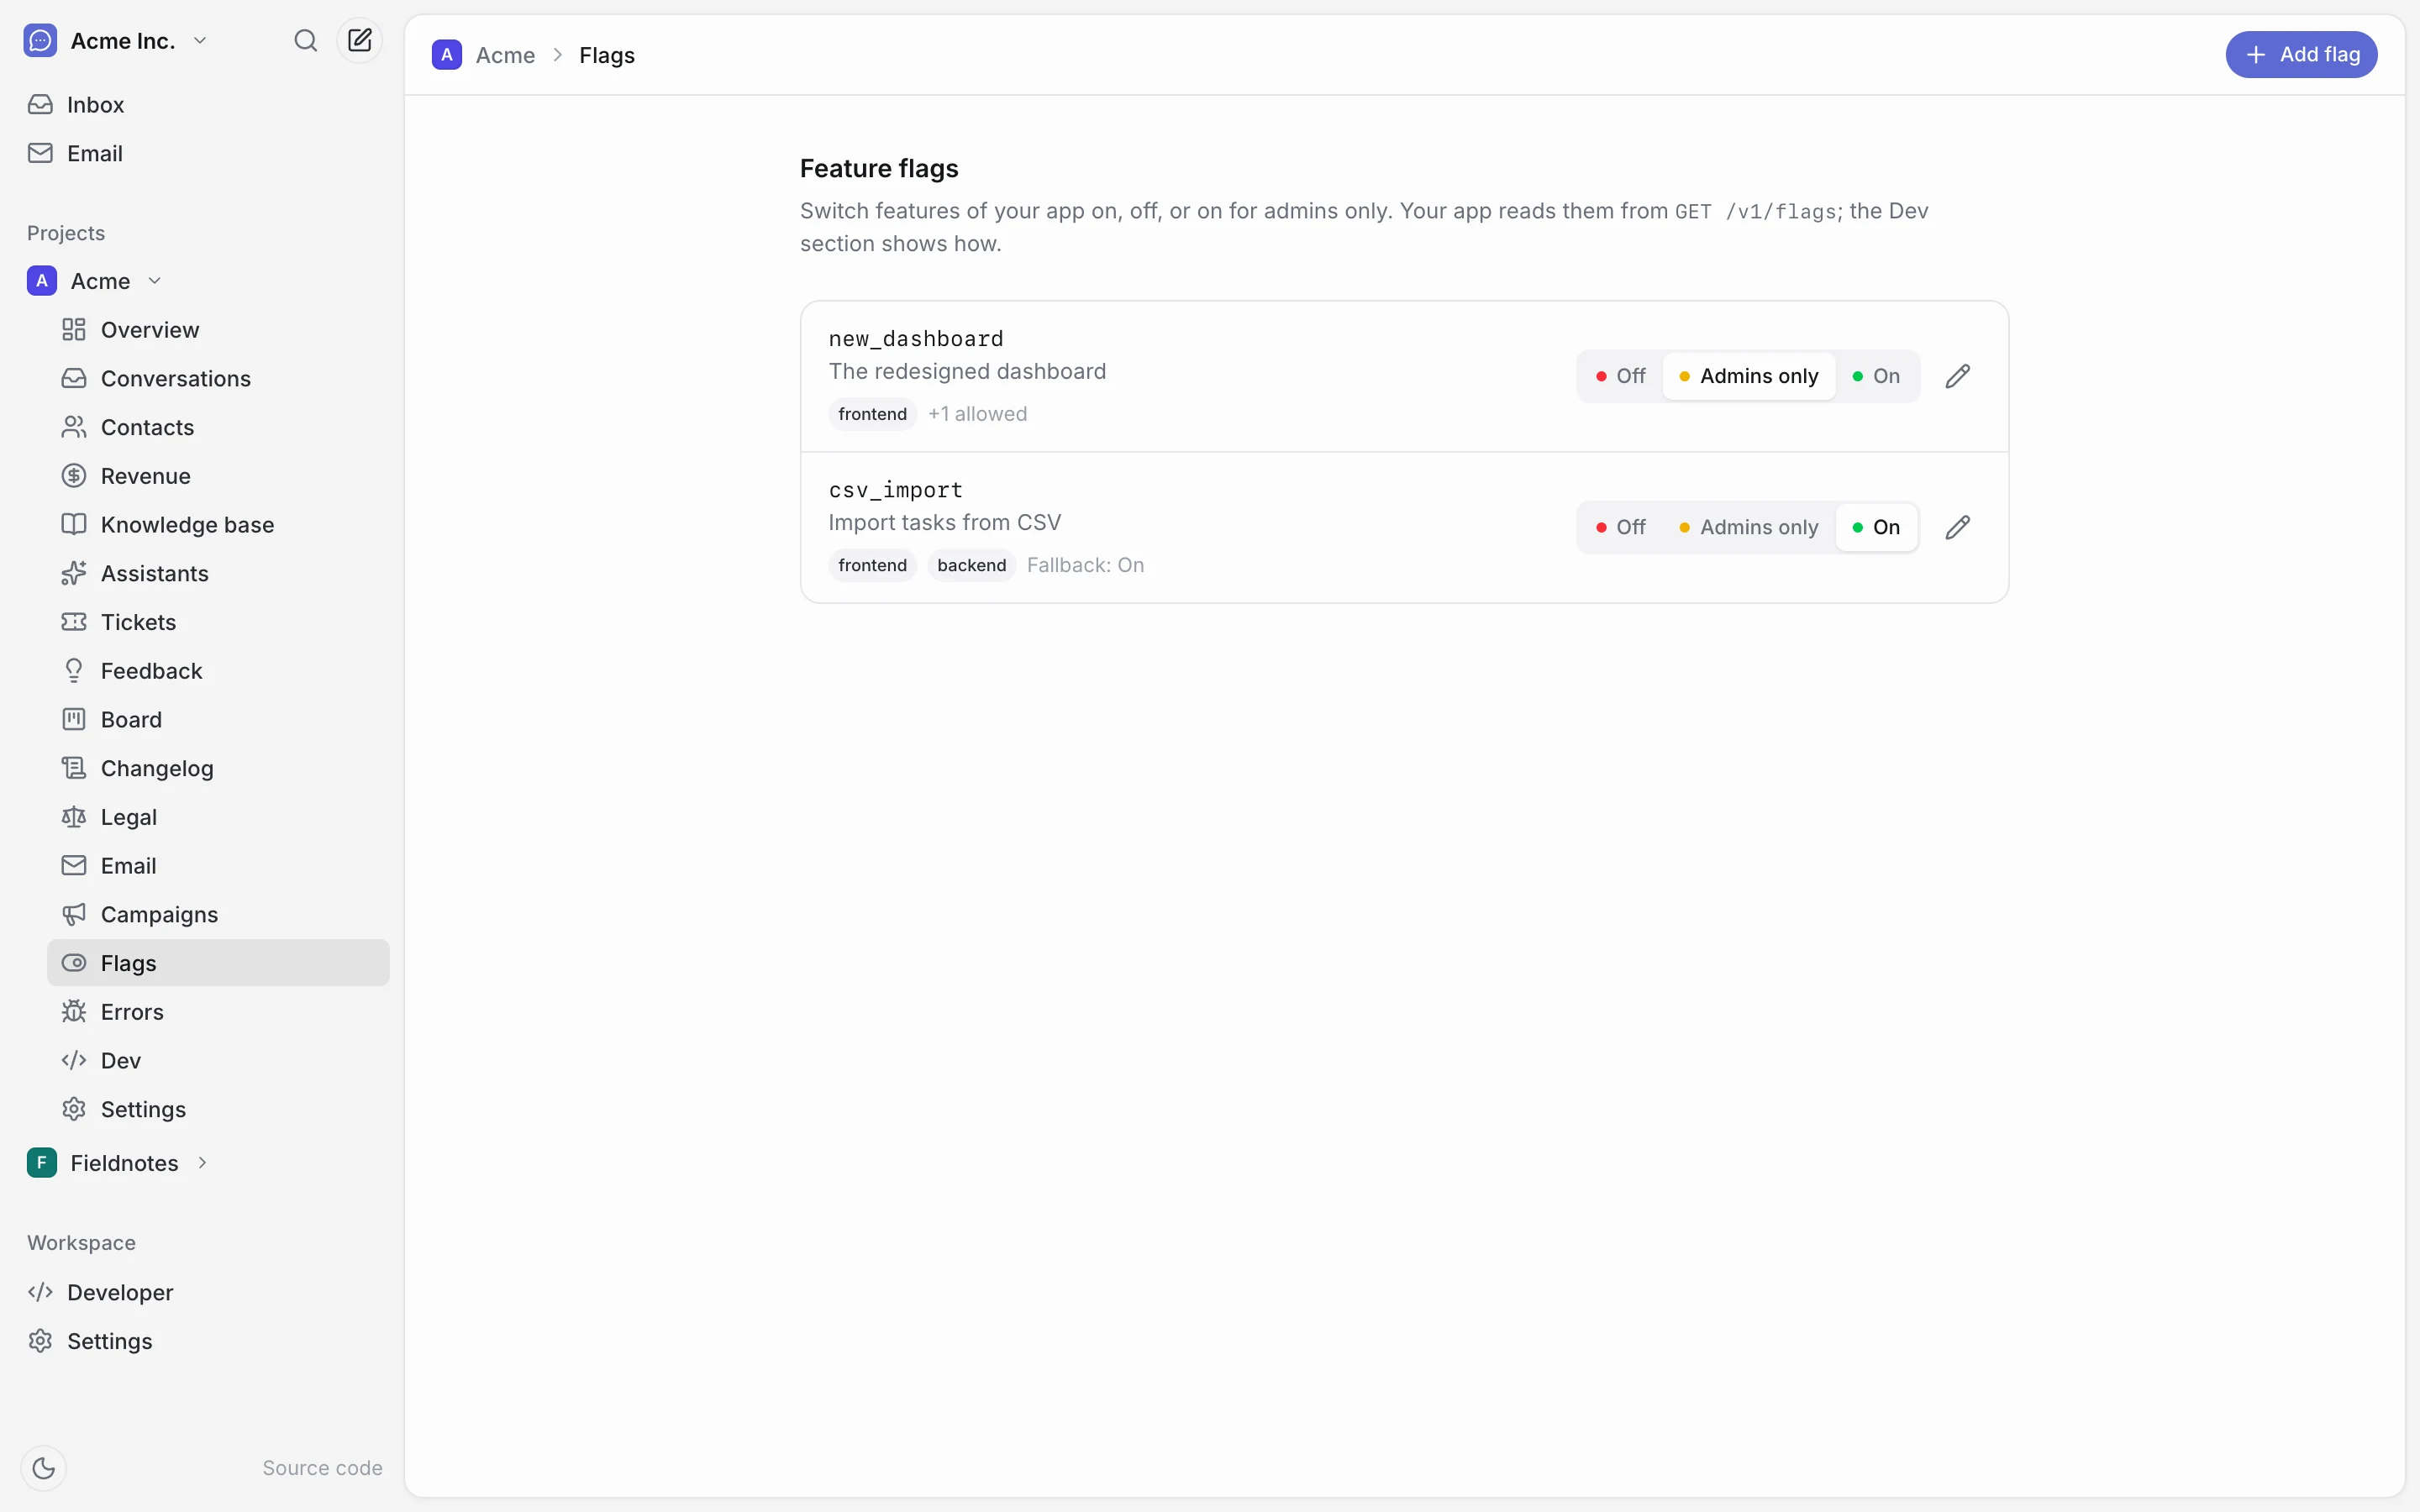This screenshot has height=1512, width=2420.
Task: Open Acme project Settings
Action: click(x=218, y=1109)
